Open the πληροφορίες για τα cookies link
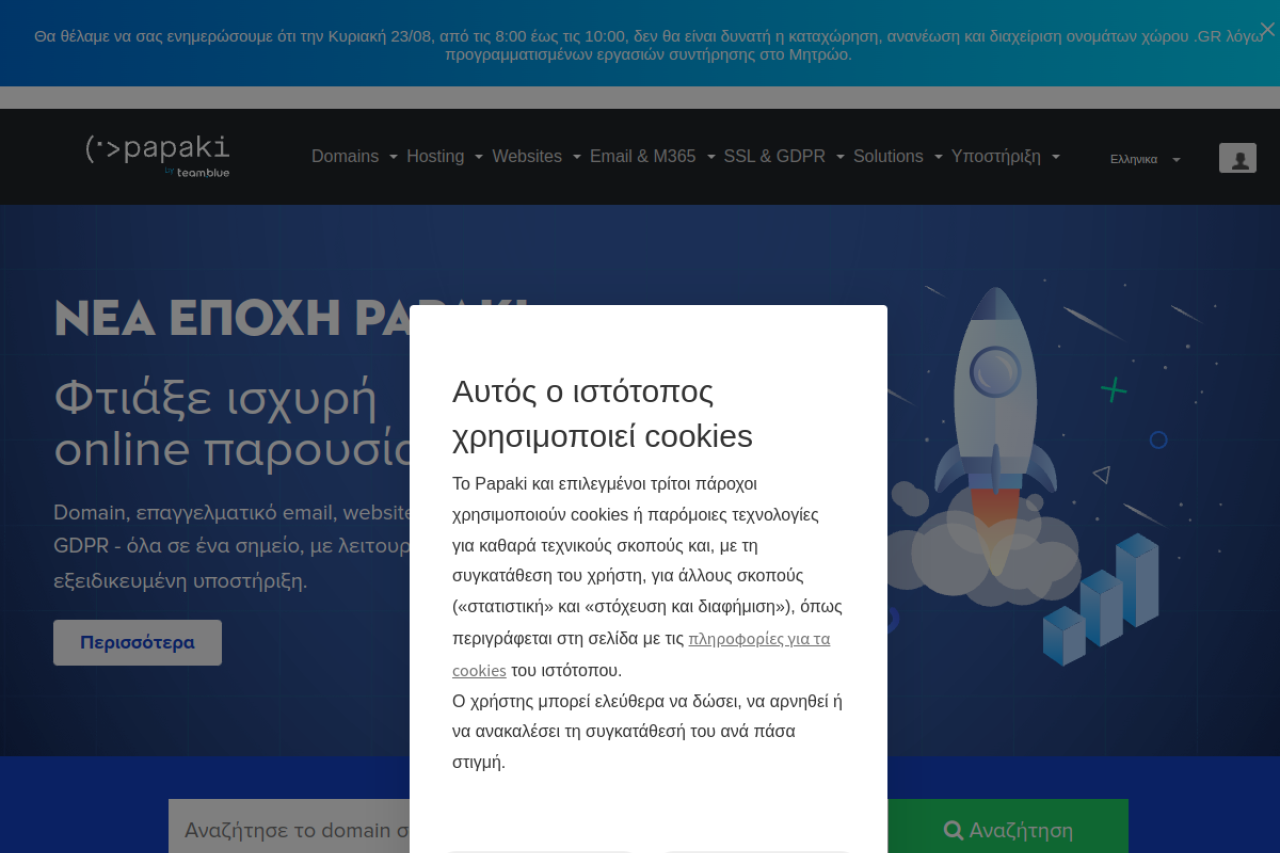1280x853 pixels. click(641, 654)
